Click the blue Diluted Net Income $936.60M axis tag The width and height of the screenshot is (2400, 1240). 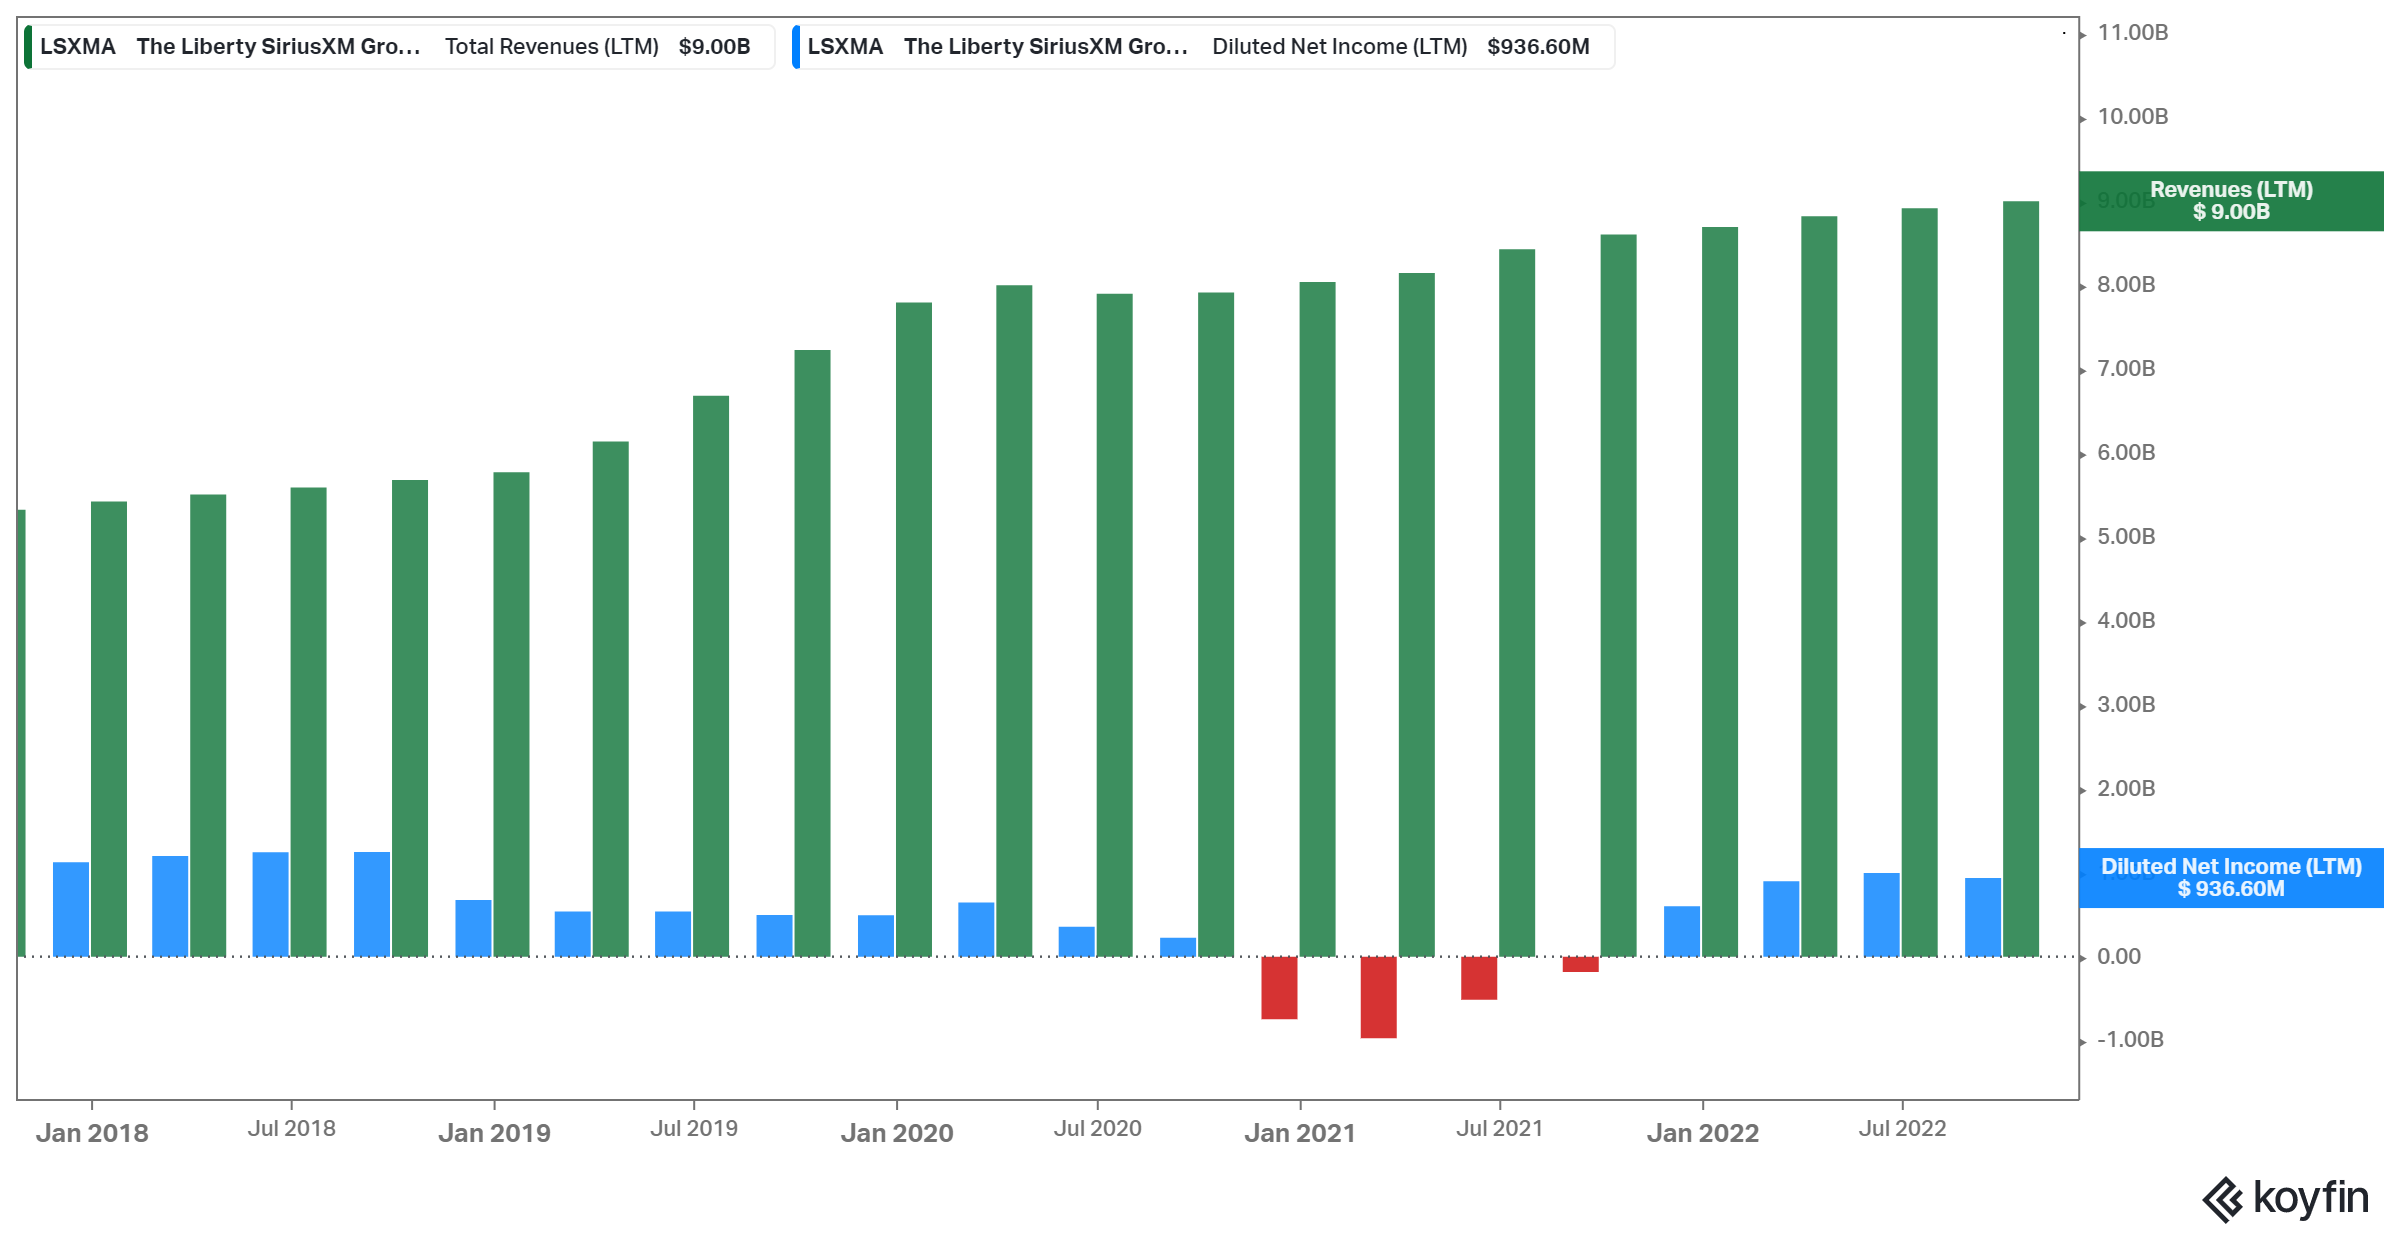pyautogui.click(x=2230, y=878)
